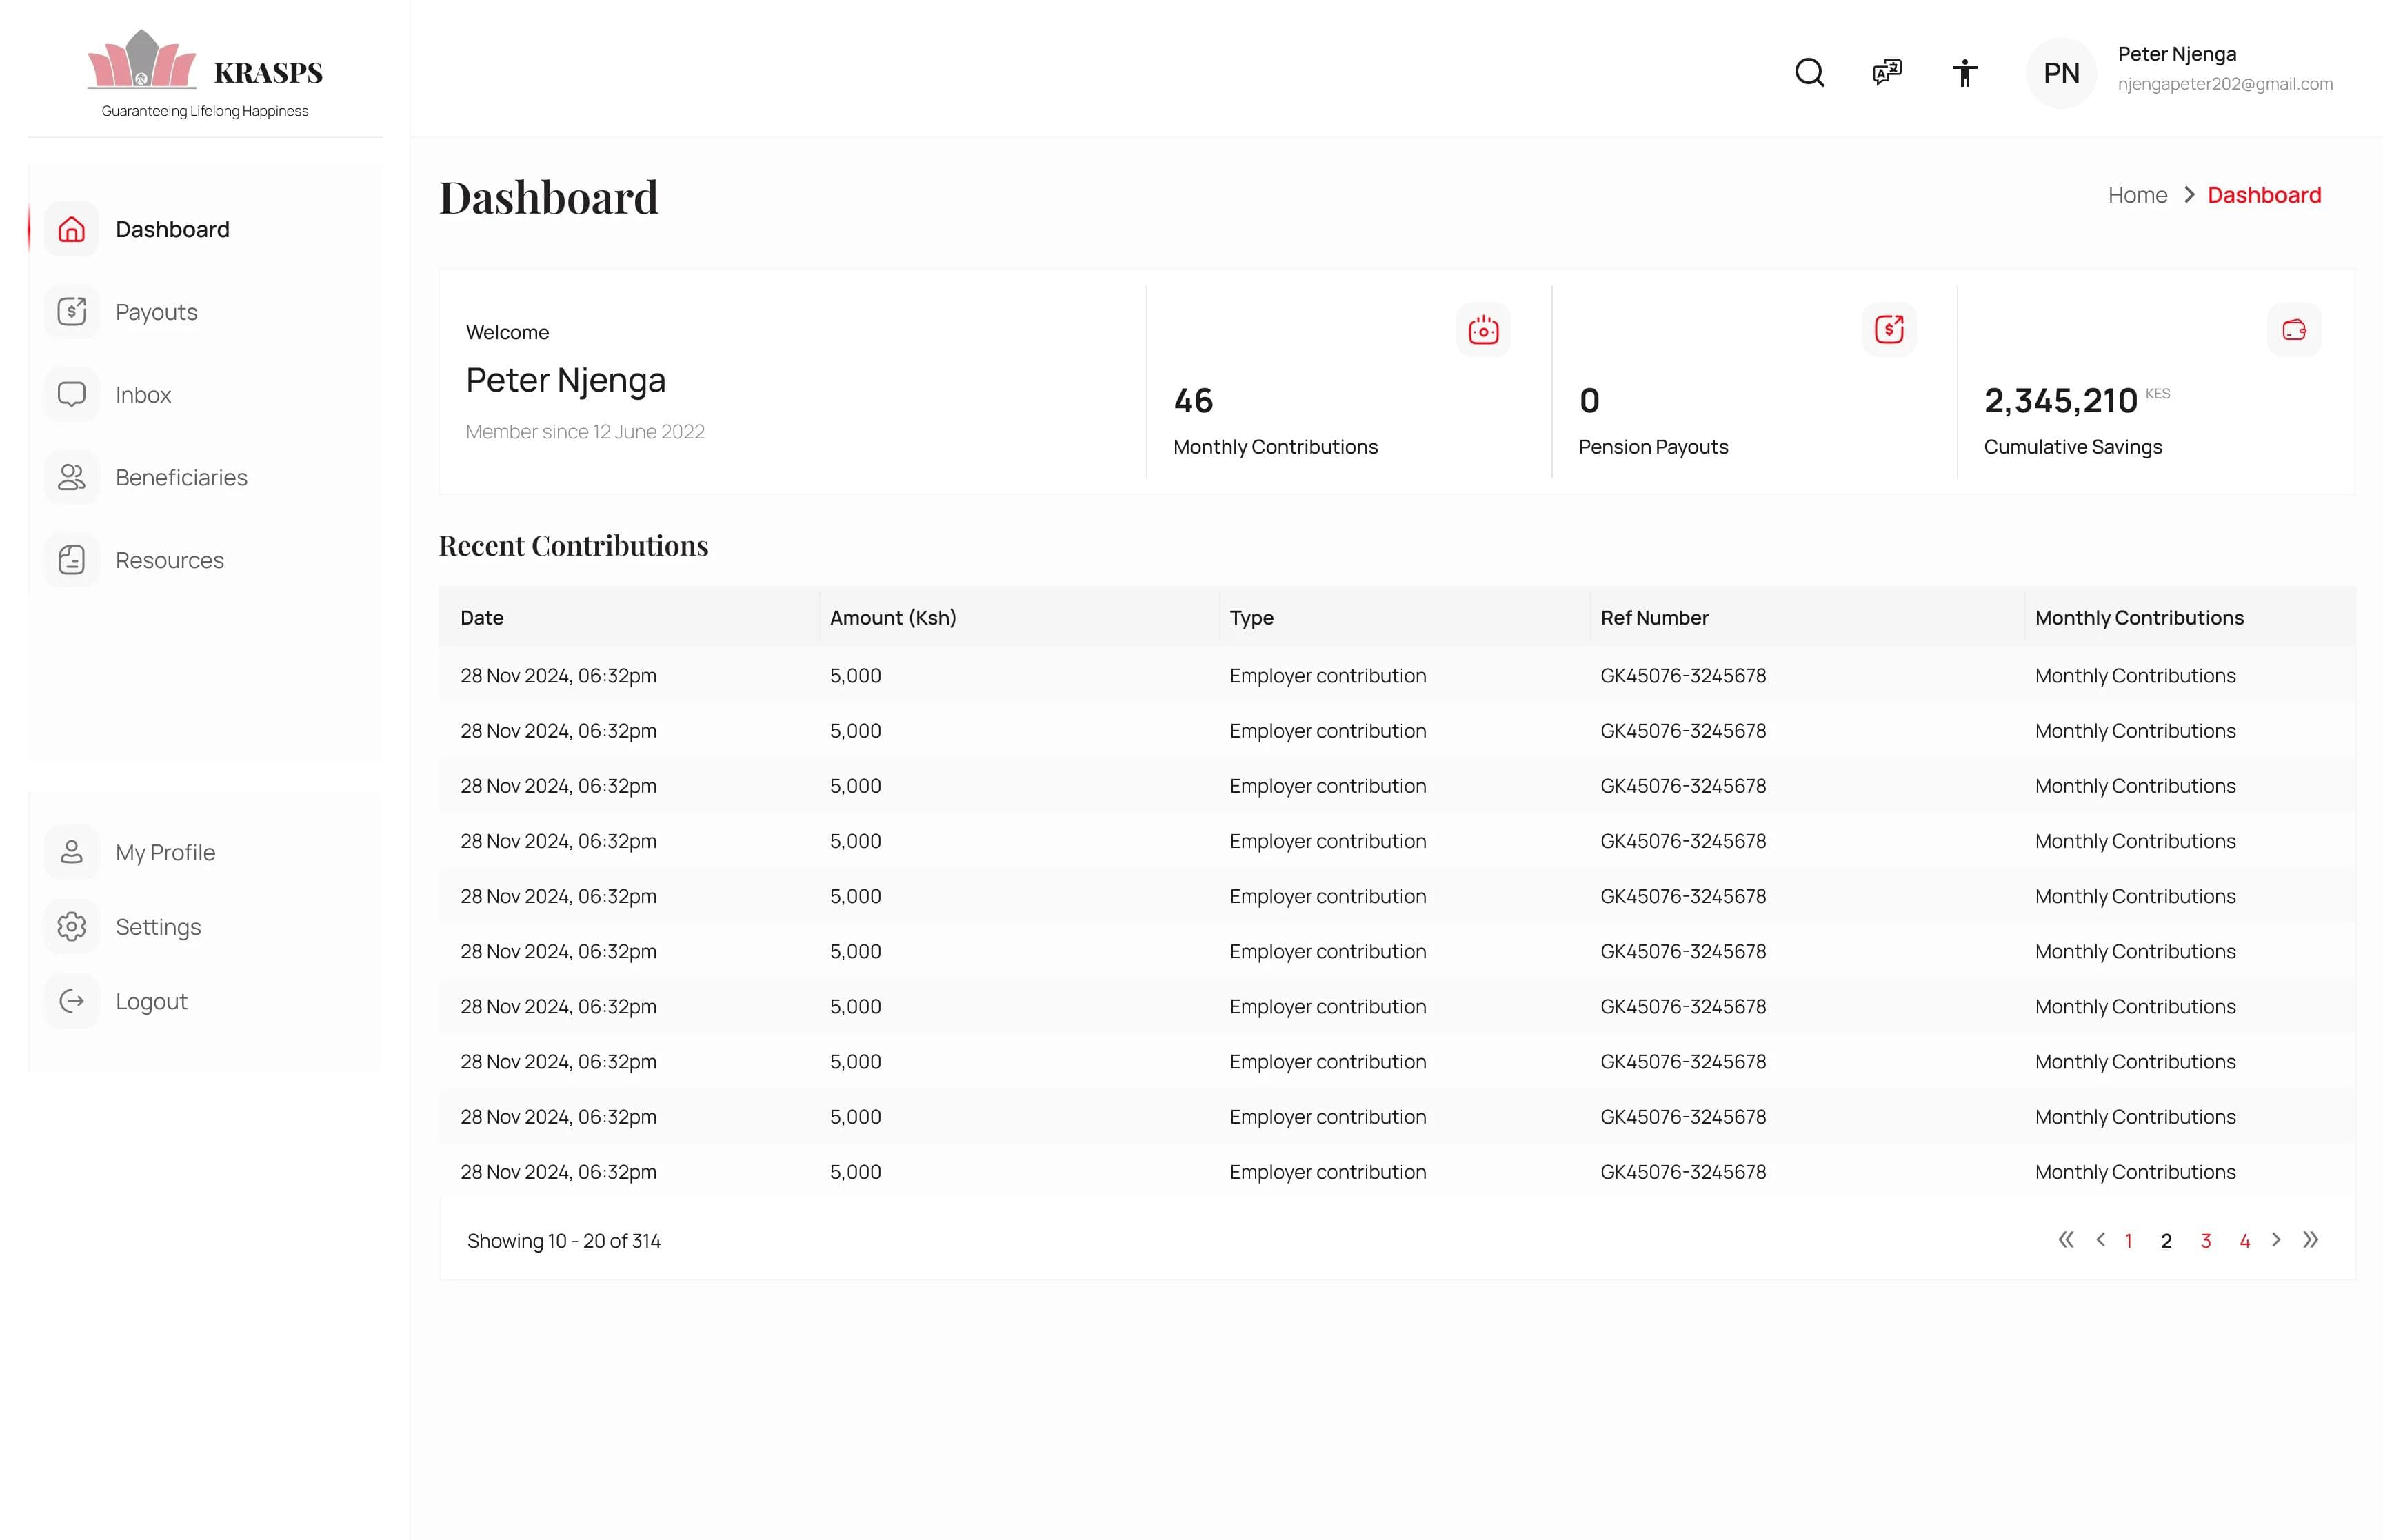Click the Monthly Contributions card icon

coord(1483,330)
